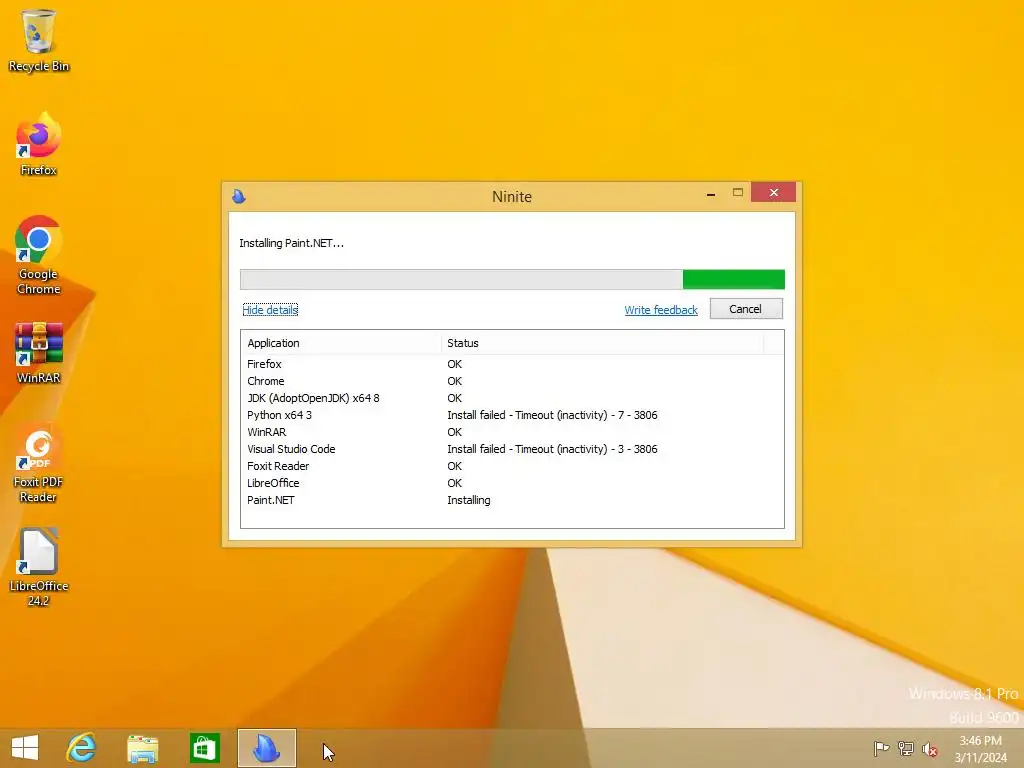Click the Application column header

click(341, 343)
